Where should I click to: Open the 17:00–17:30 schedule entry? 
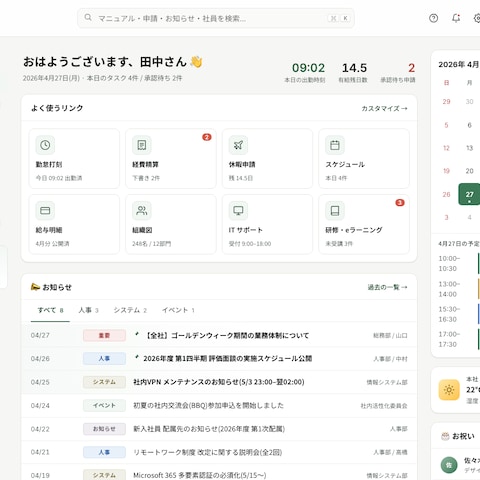point(459,339)
